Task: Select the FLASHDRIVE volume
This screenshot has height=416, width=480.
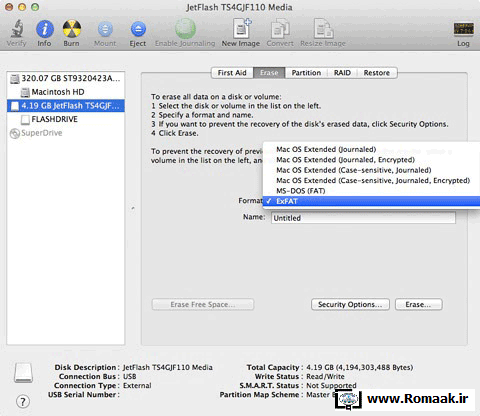Action: click(66, 119)
